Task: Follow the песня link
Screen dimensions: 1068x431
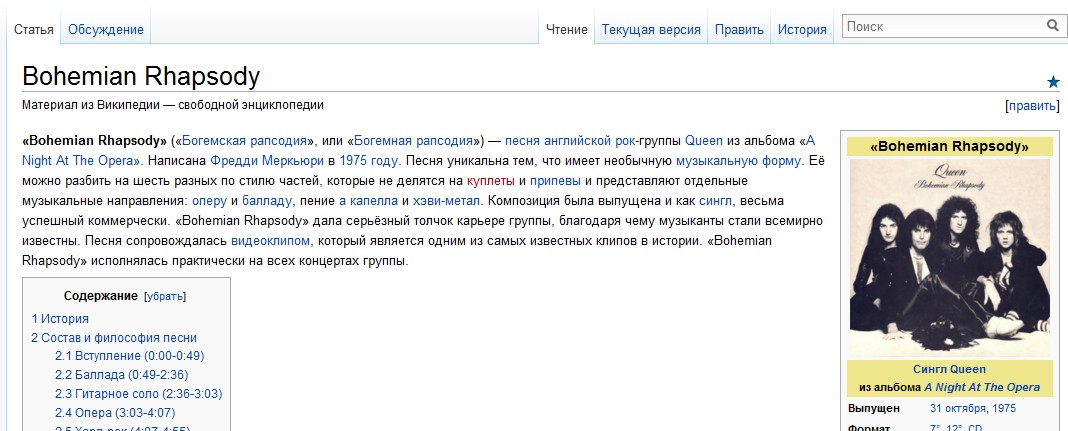Action: click(522, 141)
